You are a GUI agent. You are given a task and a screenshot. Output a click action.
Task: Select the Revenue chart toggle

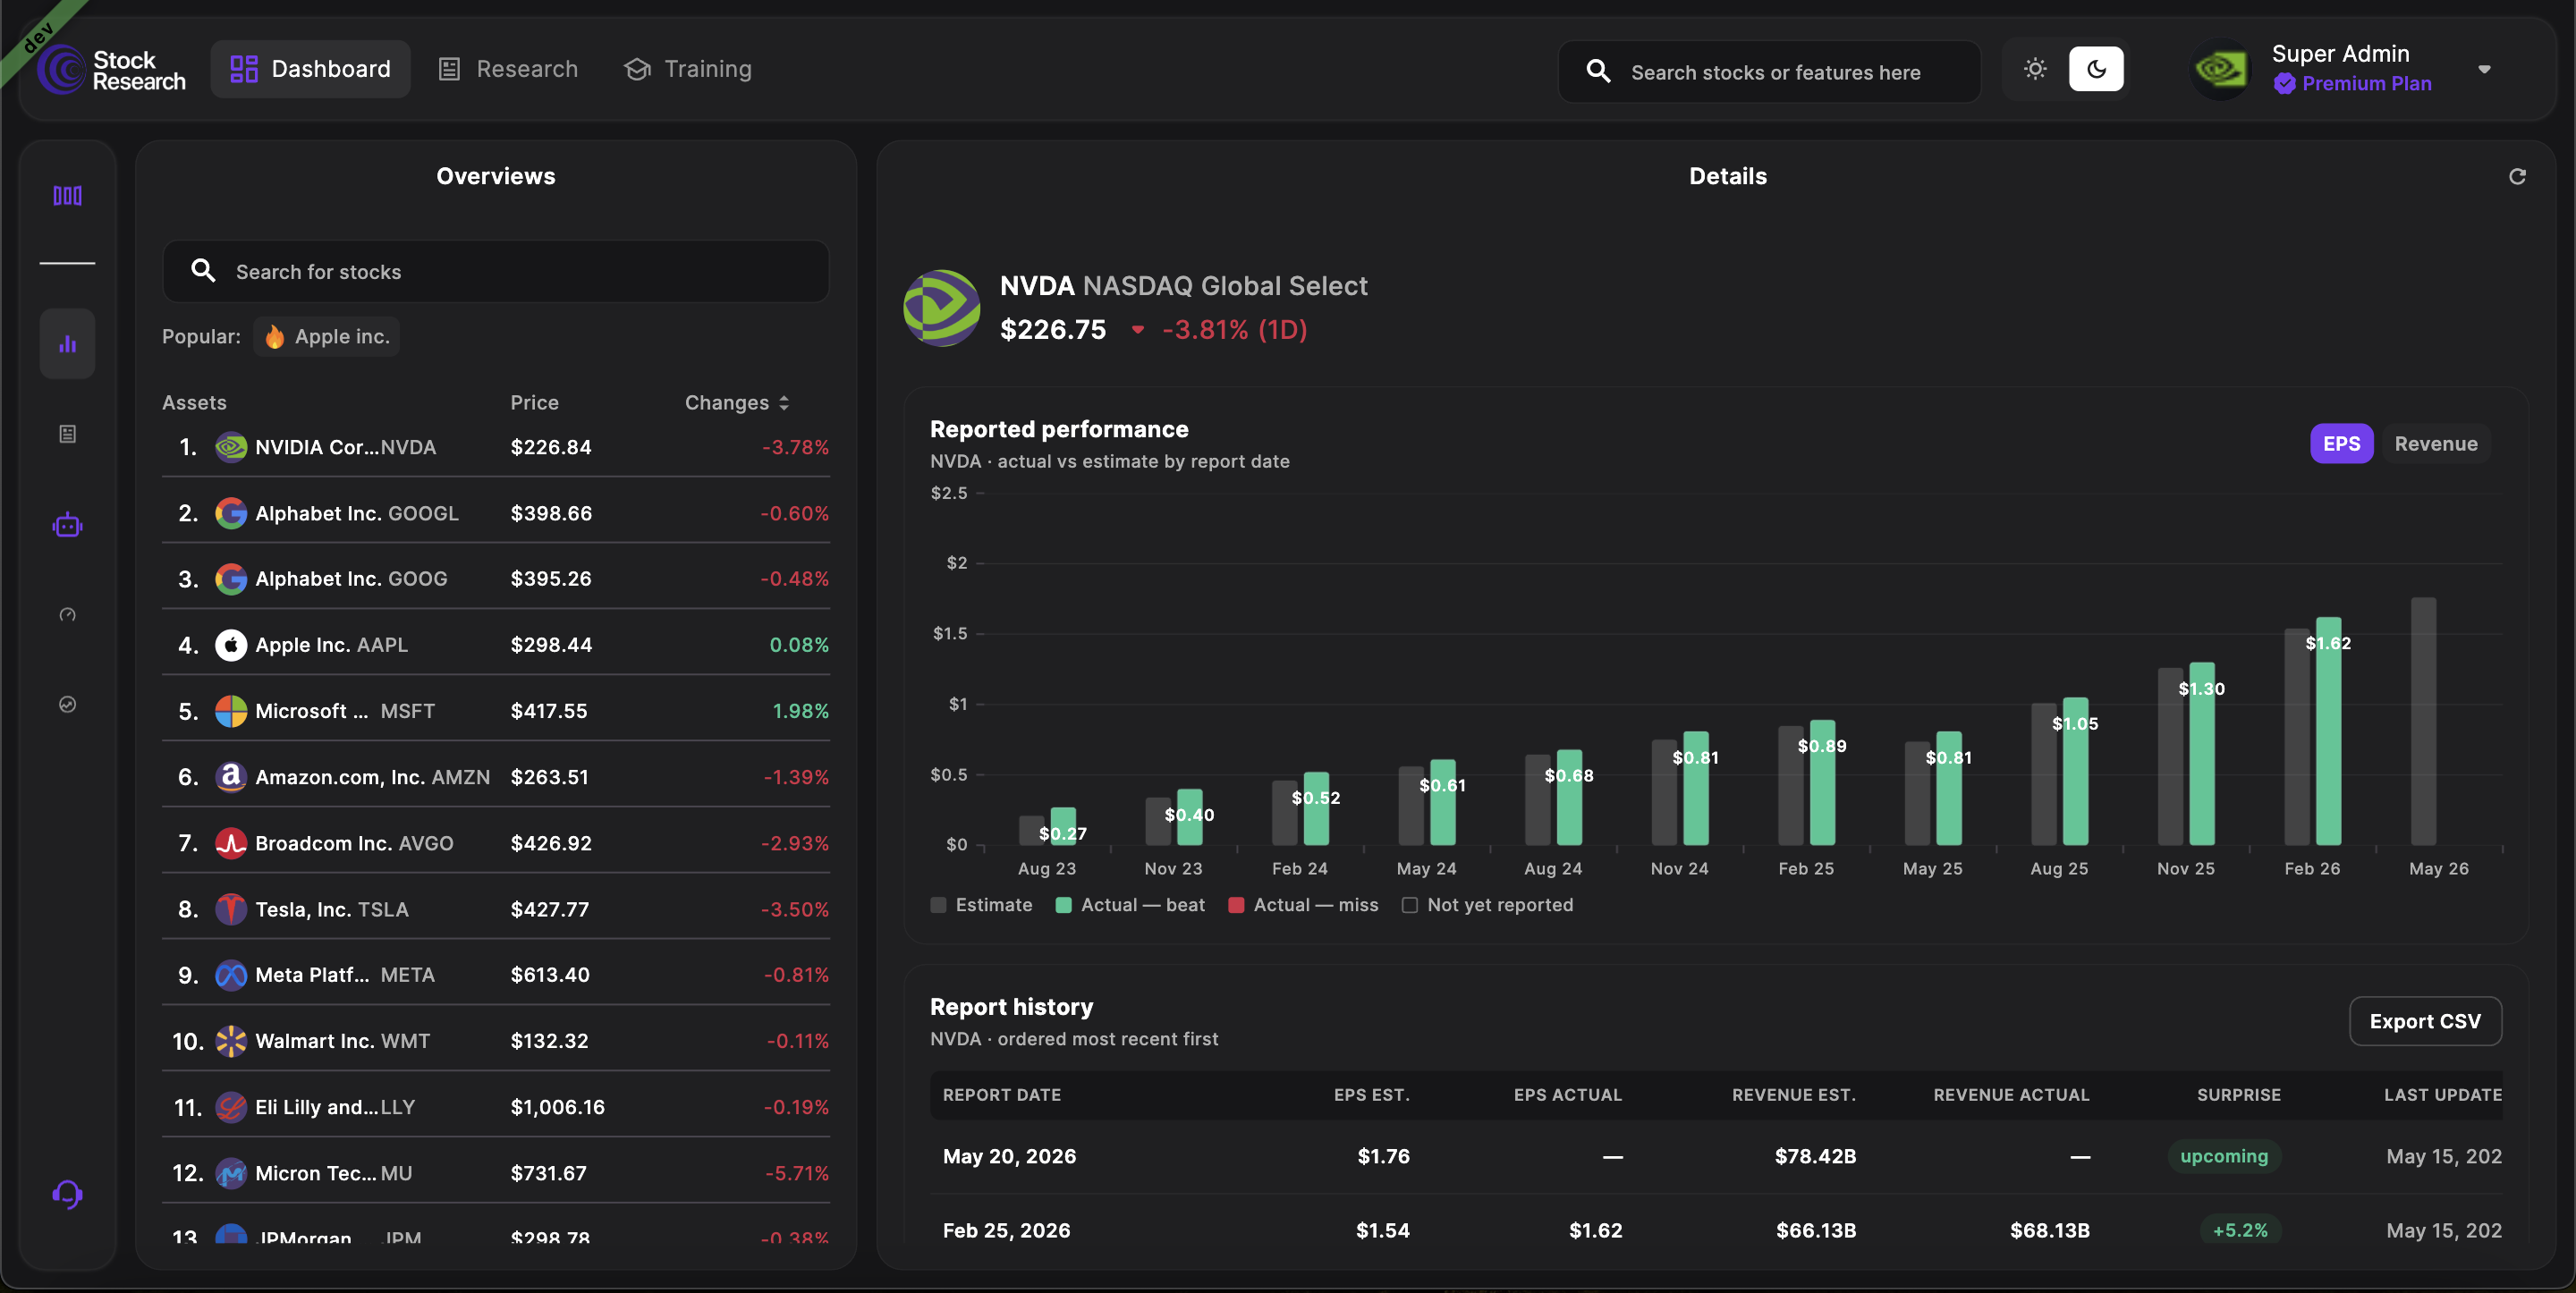coord(2436,444)
